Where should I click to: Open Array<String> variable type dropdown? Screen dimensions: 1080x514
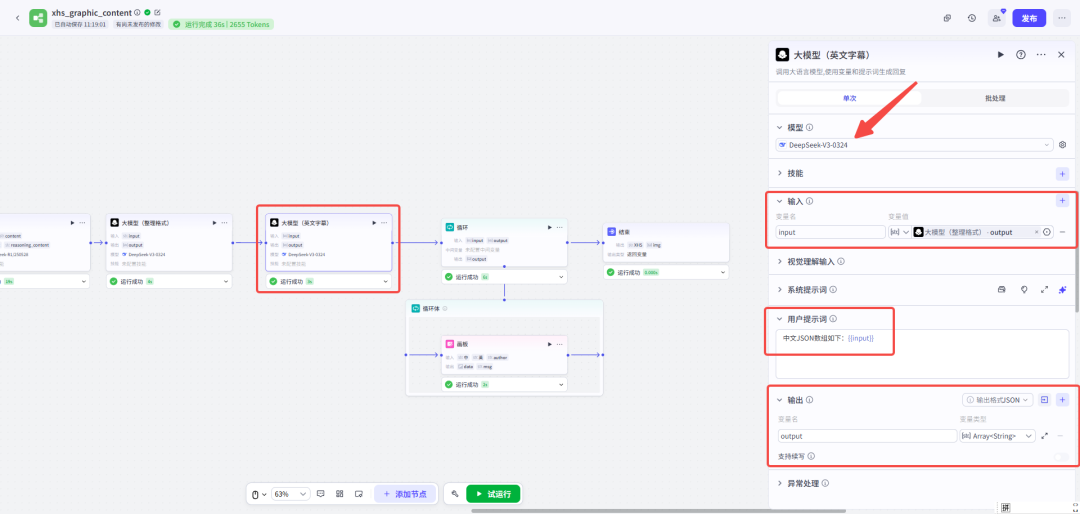997,436
